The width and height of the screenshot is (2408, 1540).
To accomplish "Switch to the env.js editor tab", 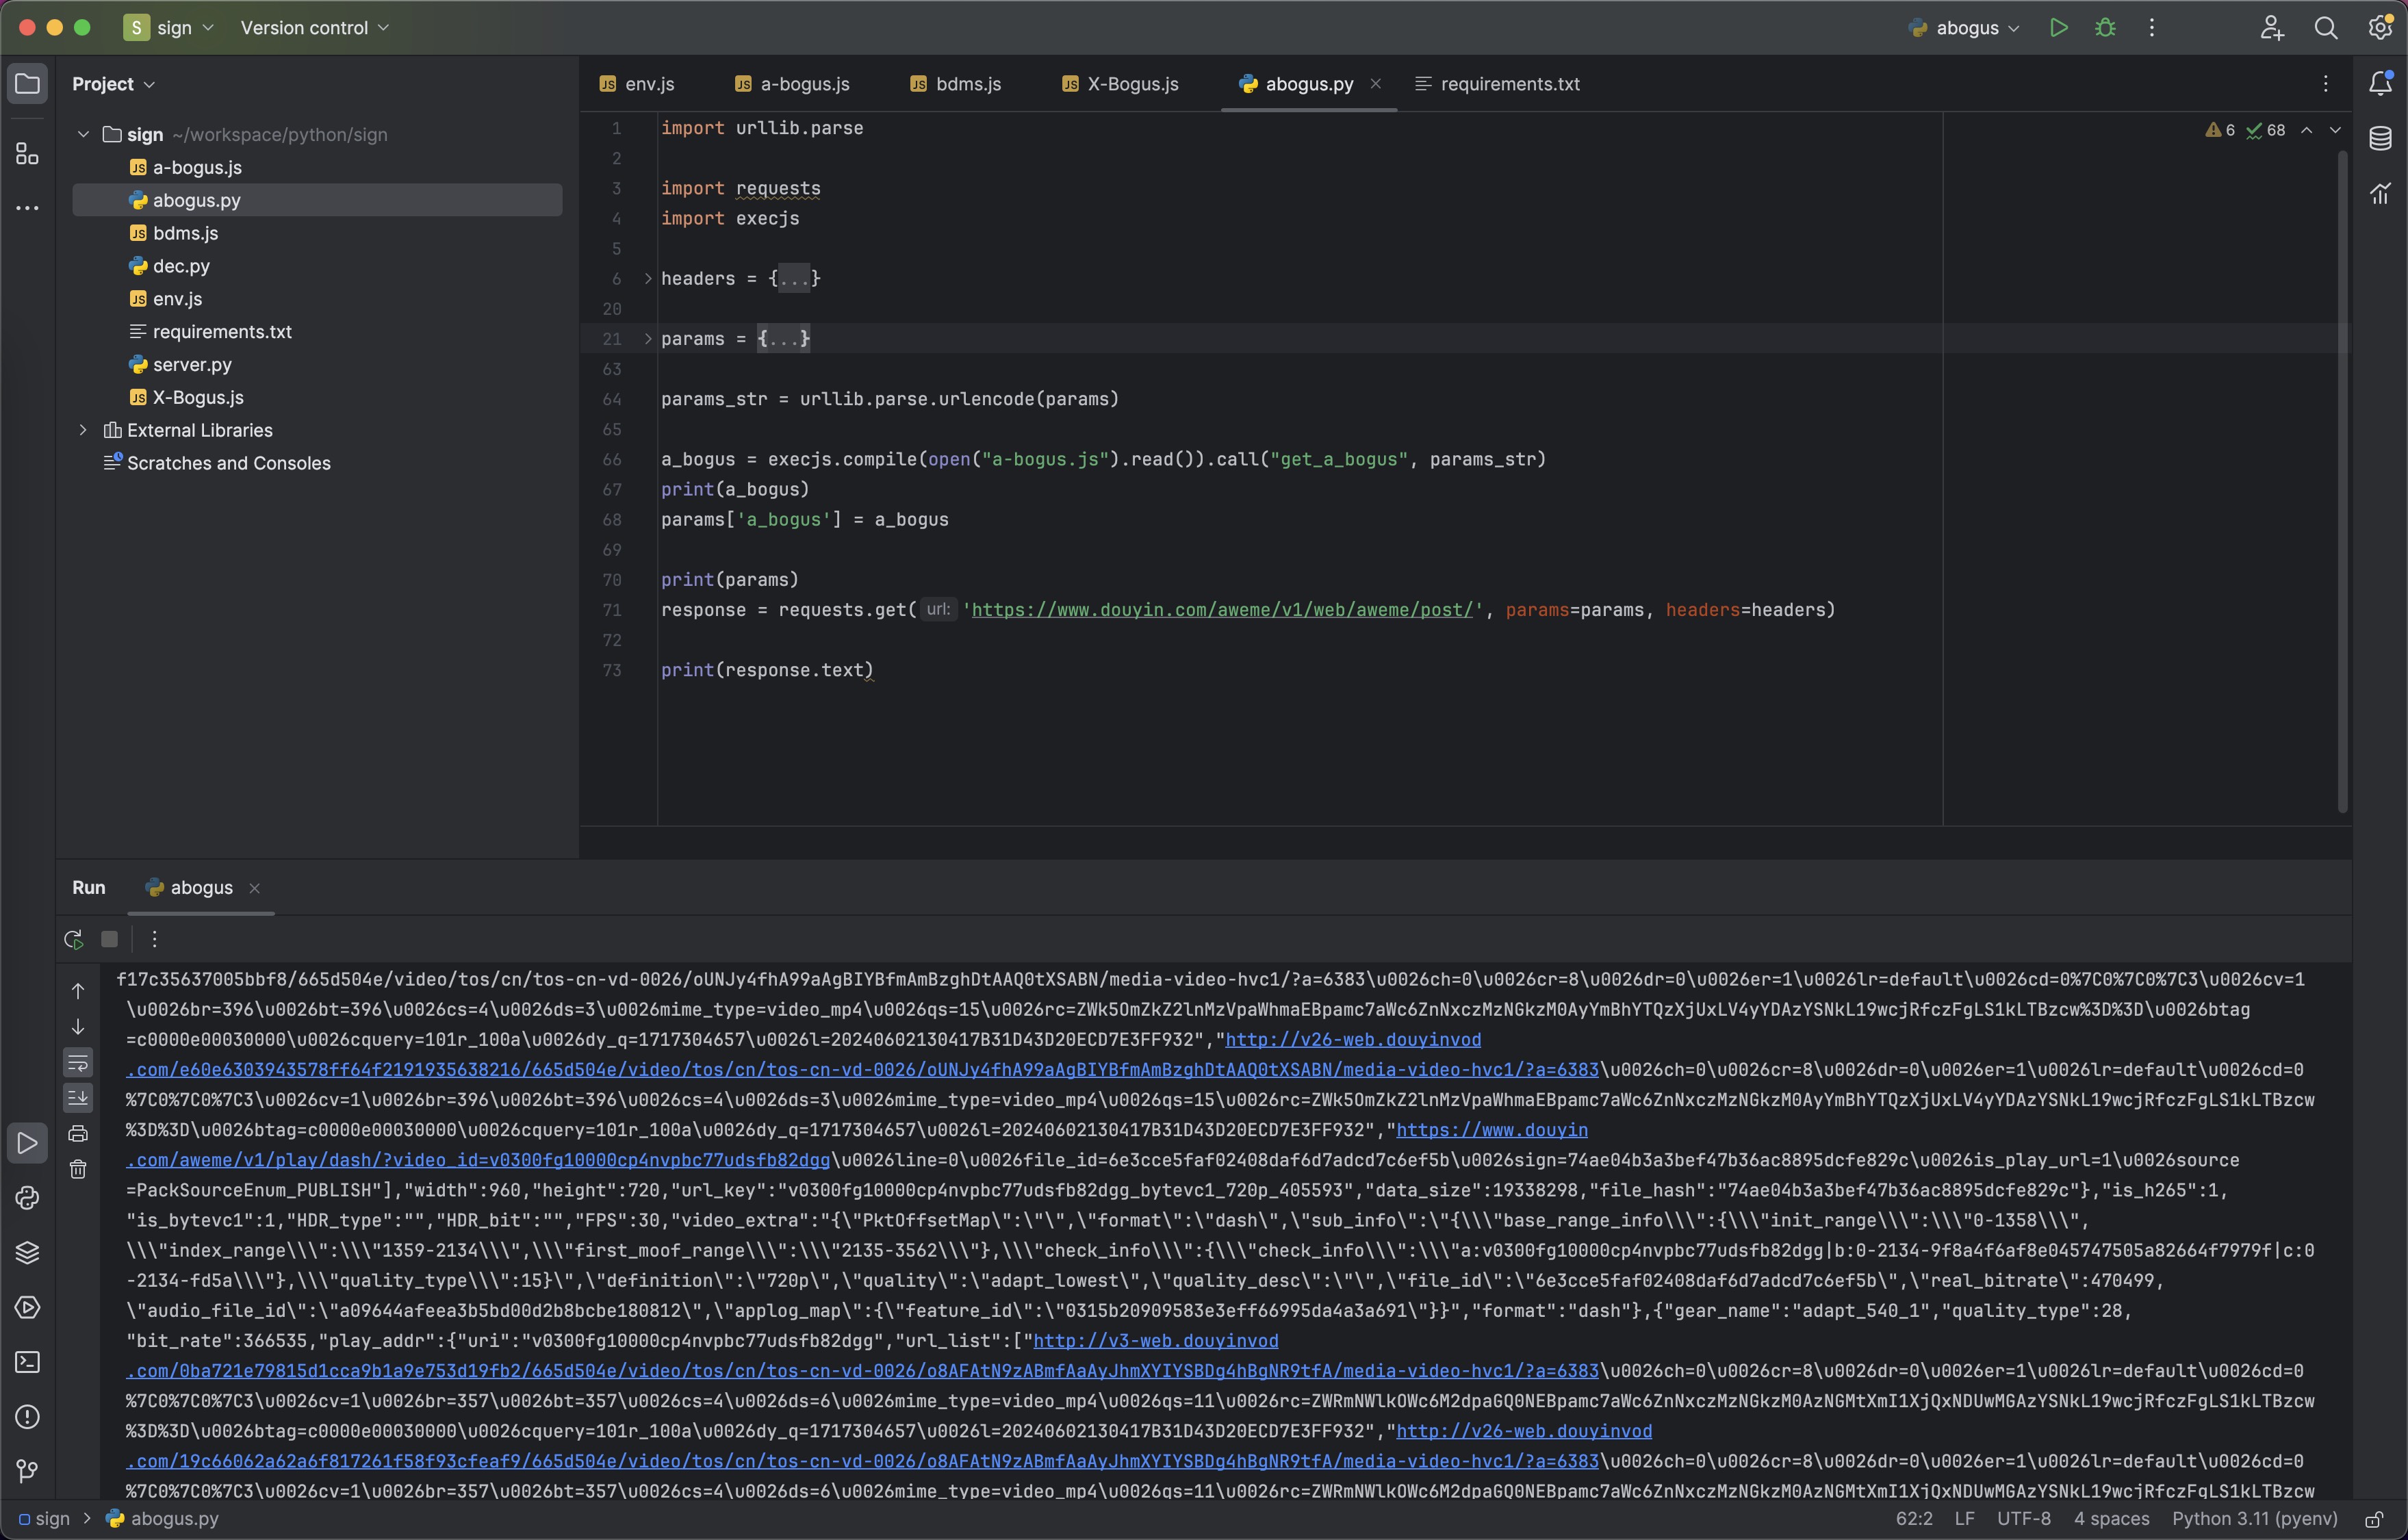I will click(637, 84).
